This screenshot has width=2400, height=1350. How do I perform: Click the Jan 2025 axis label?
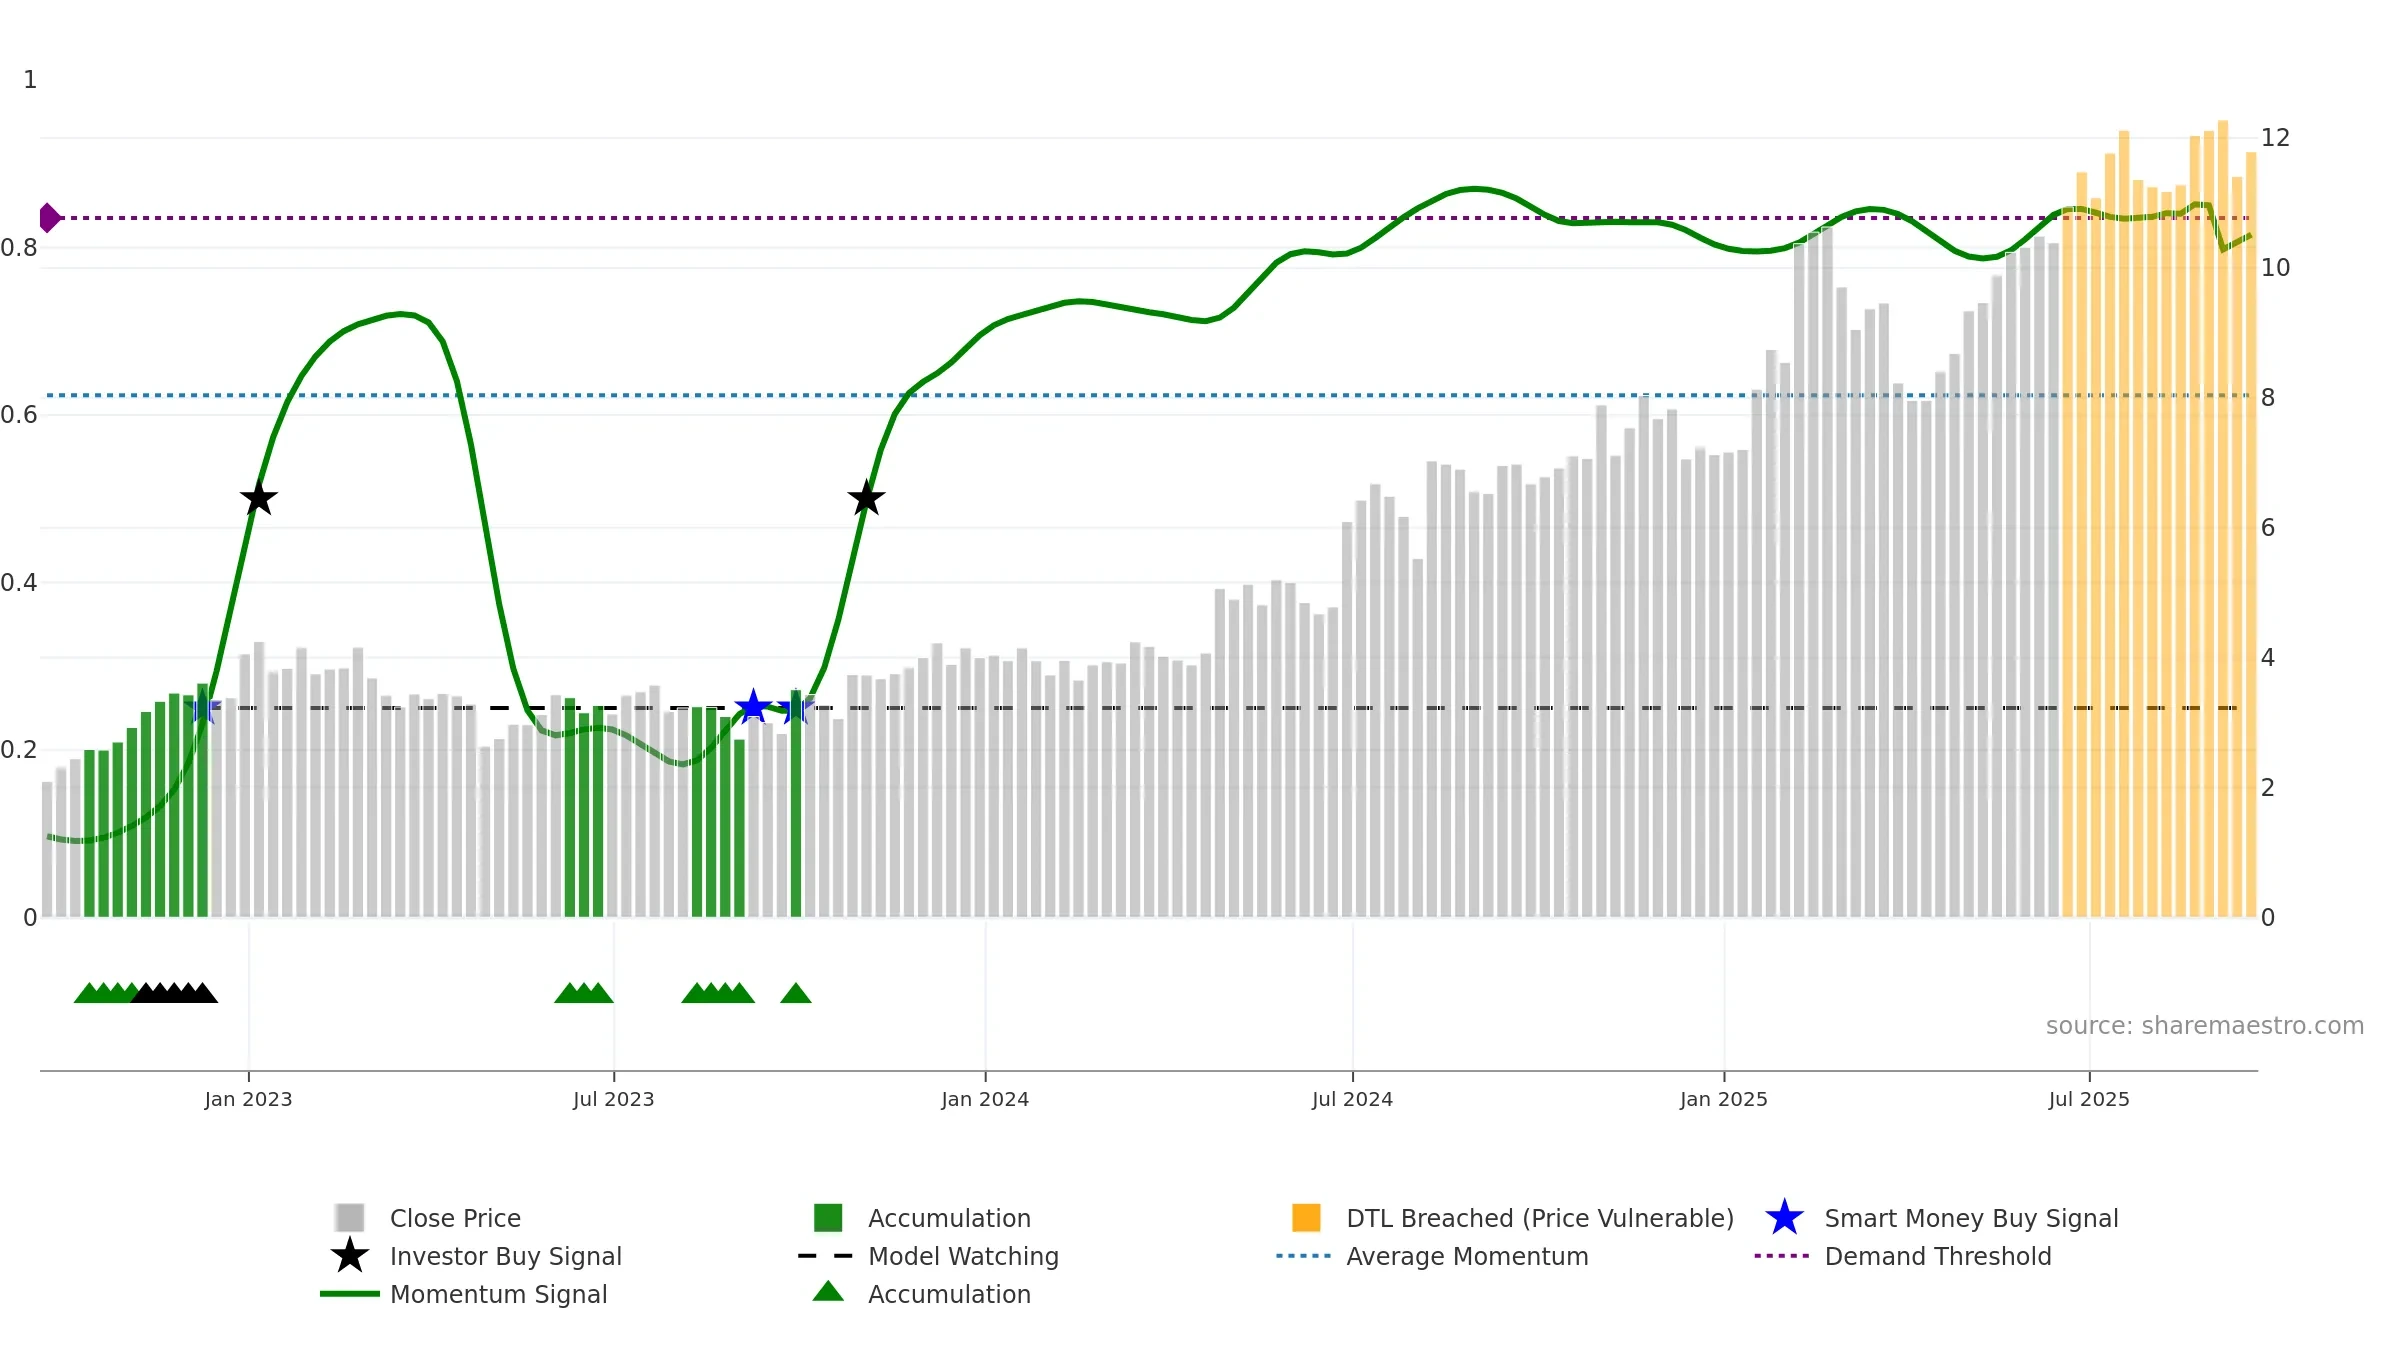(1724, 1099)
